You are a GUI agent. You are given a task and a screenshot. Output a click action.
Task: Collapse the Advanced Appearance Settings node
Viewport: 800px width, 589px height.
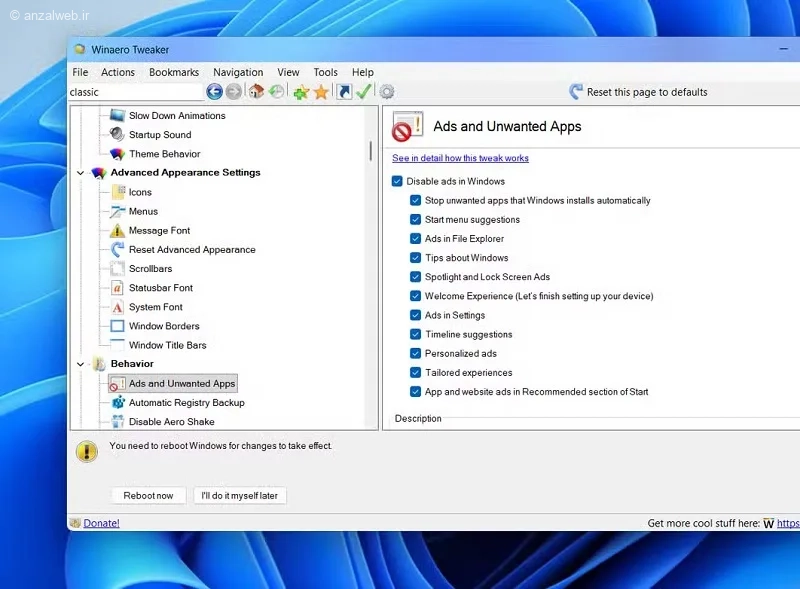click(80, 173)
